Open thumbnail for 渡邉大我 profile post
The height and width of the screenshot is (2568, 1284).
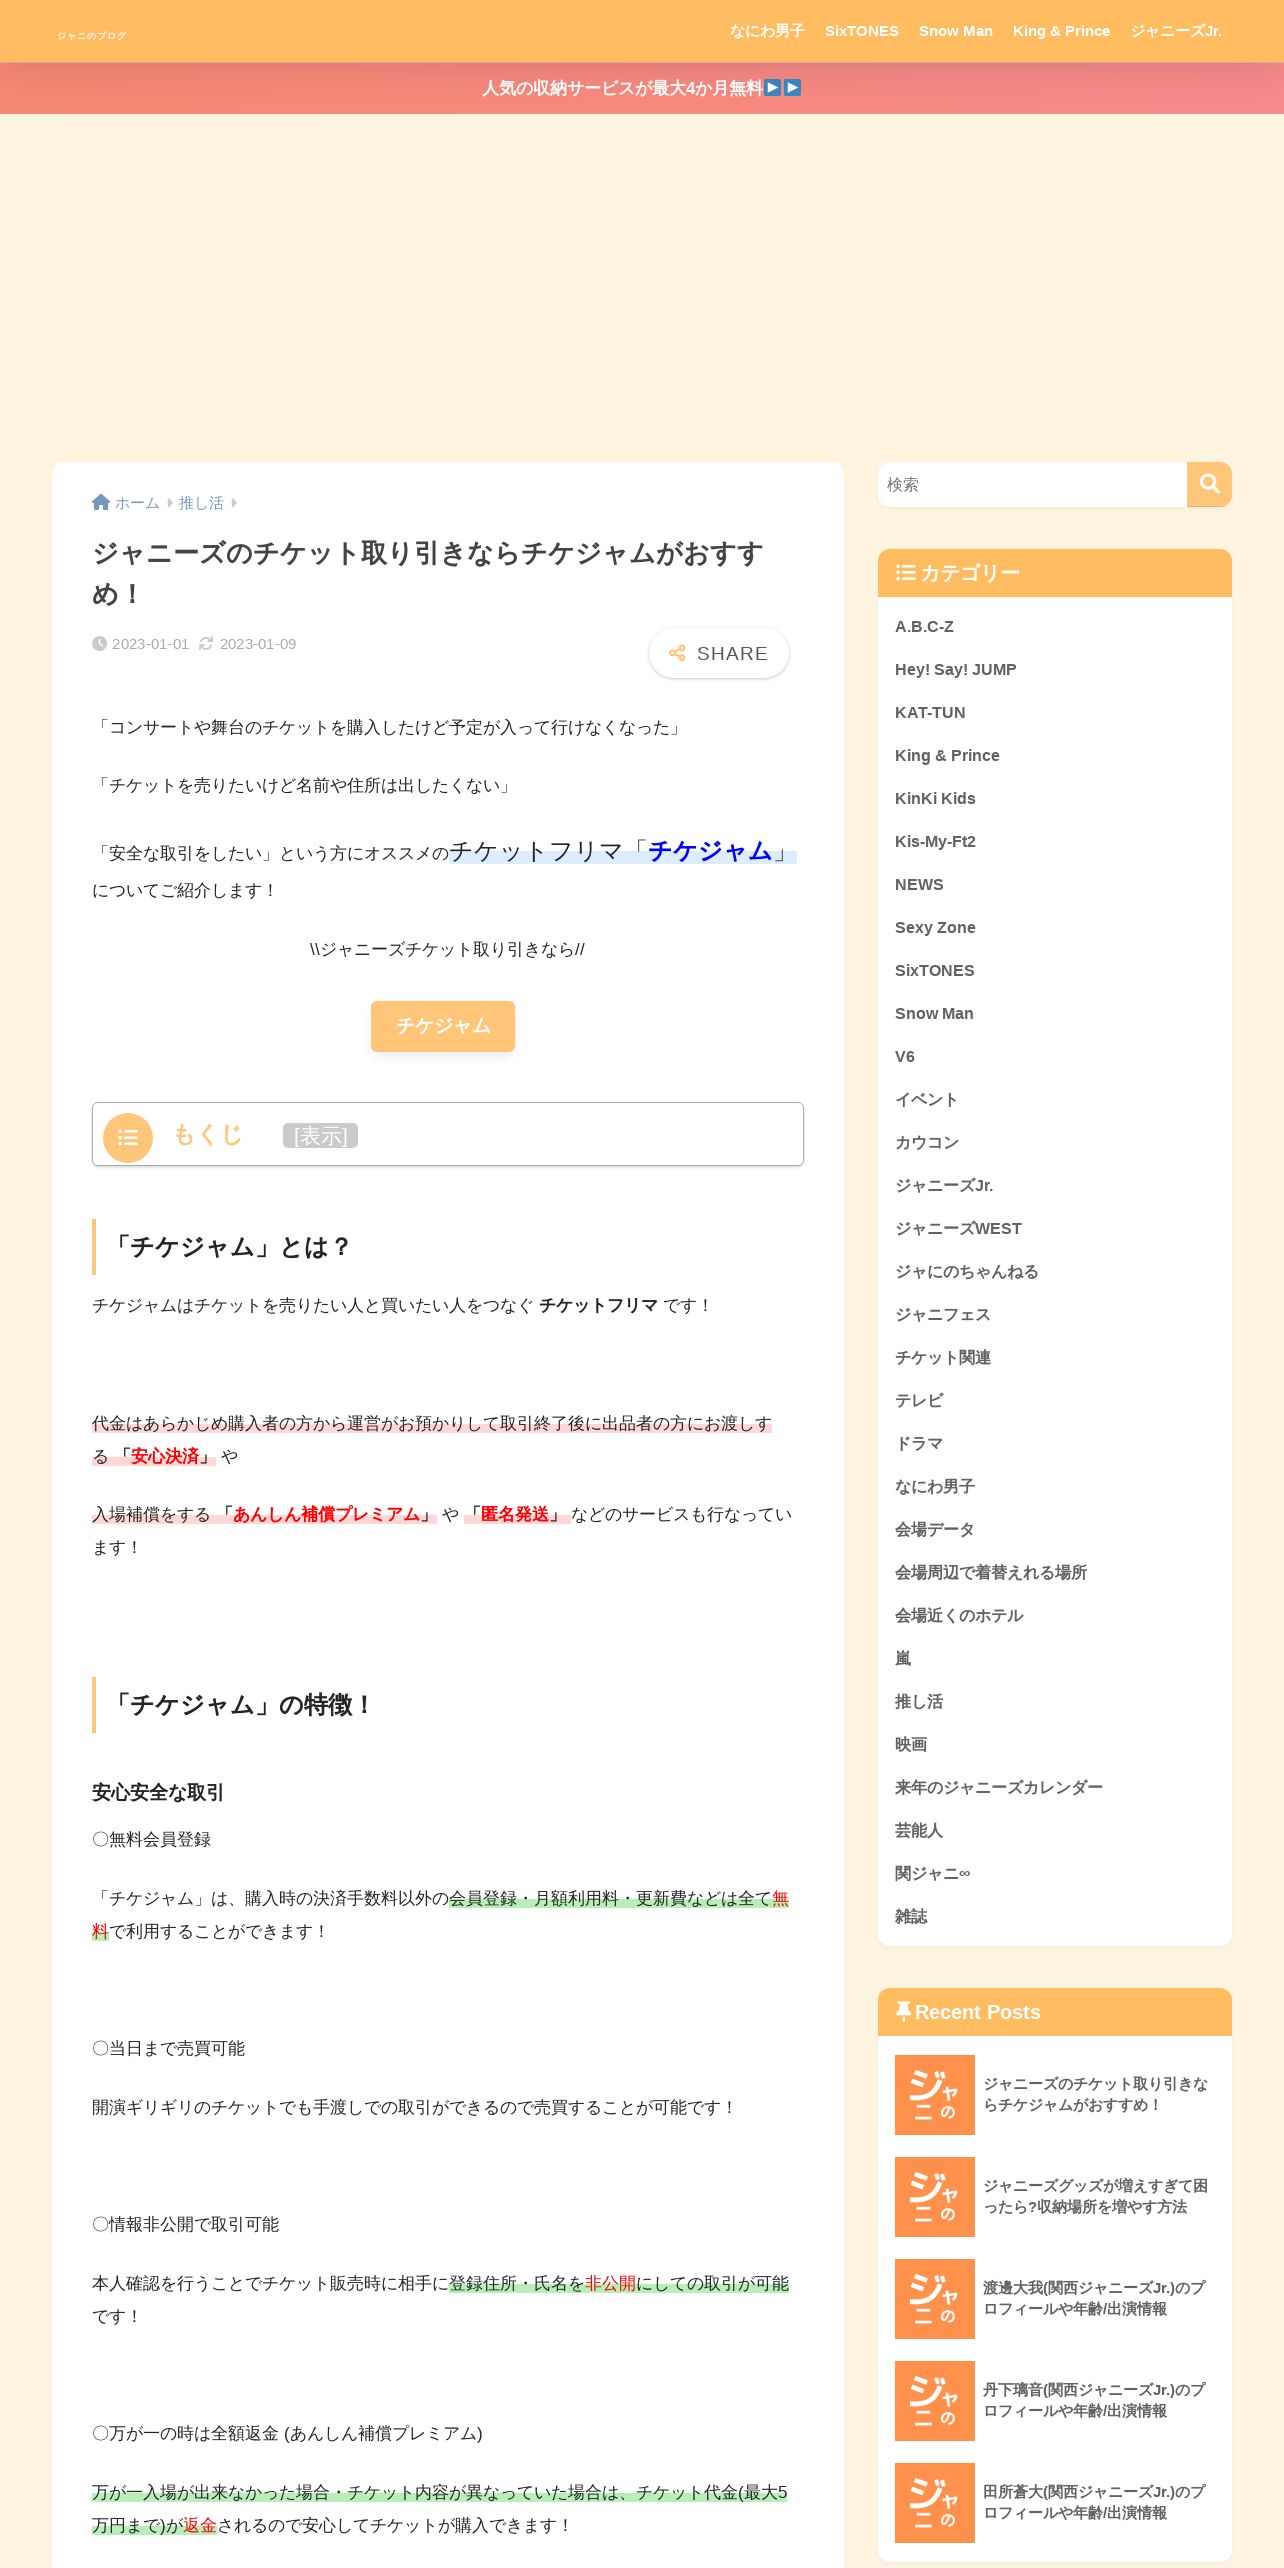(934, 2298)
